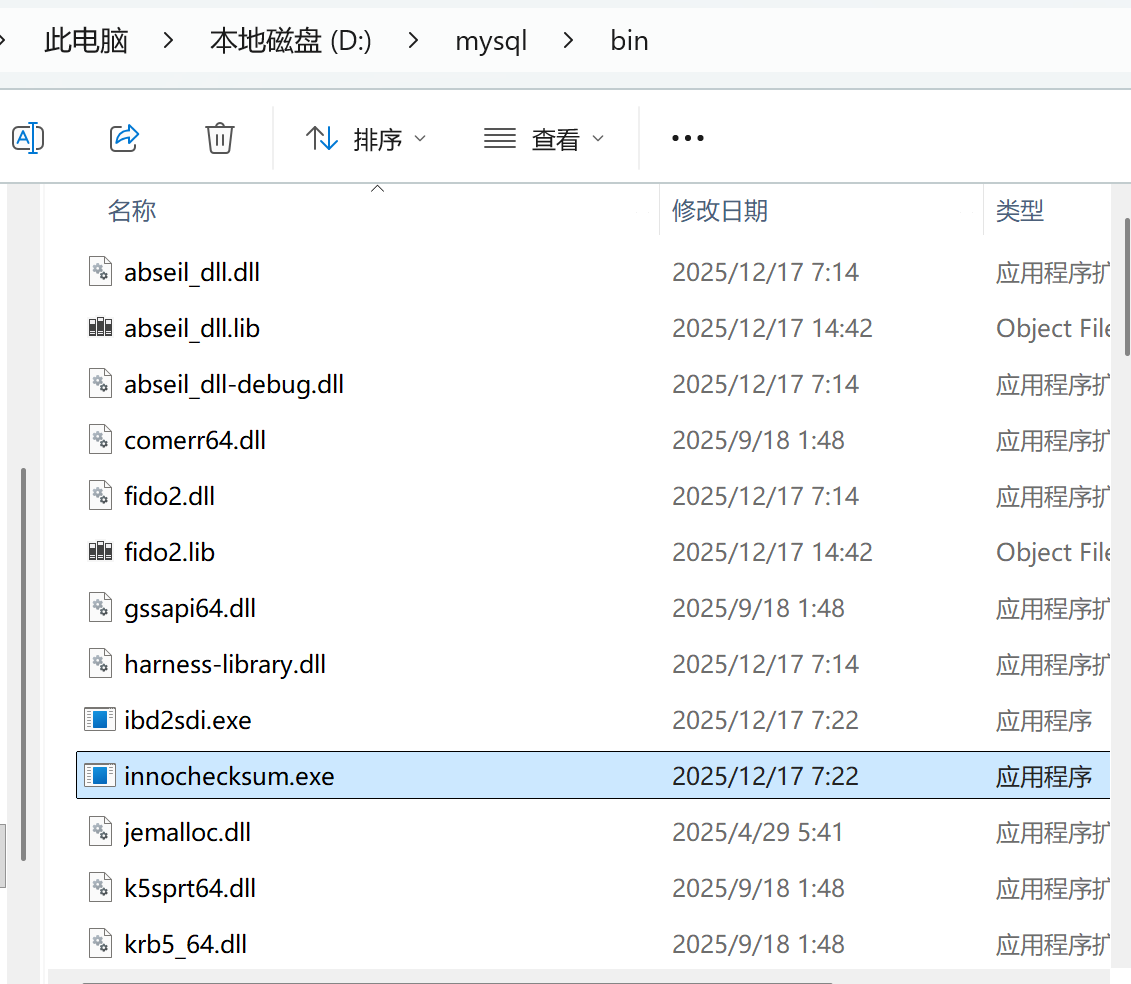1131x984 pixels.
Task: Click the gssapi64.dll file name
Action: [190, 609]
